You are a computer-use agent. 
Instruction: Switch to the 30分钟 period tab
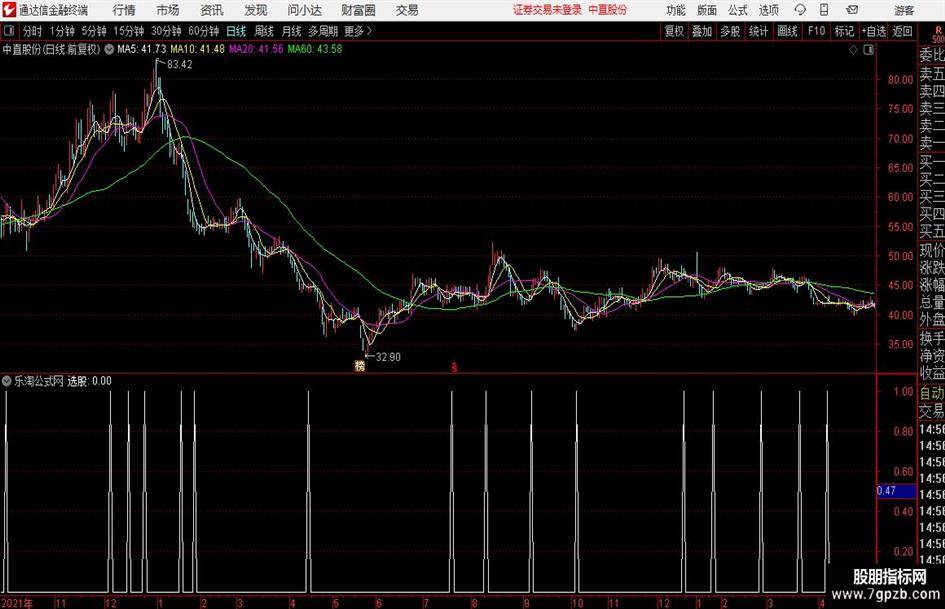click(x=166, y=31)
